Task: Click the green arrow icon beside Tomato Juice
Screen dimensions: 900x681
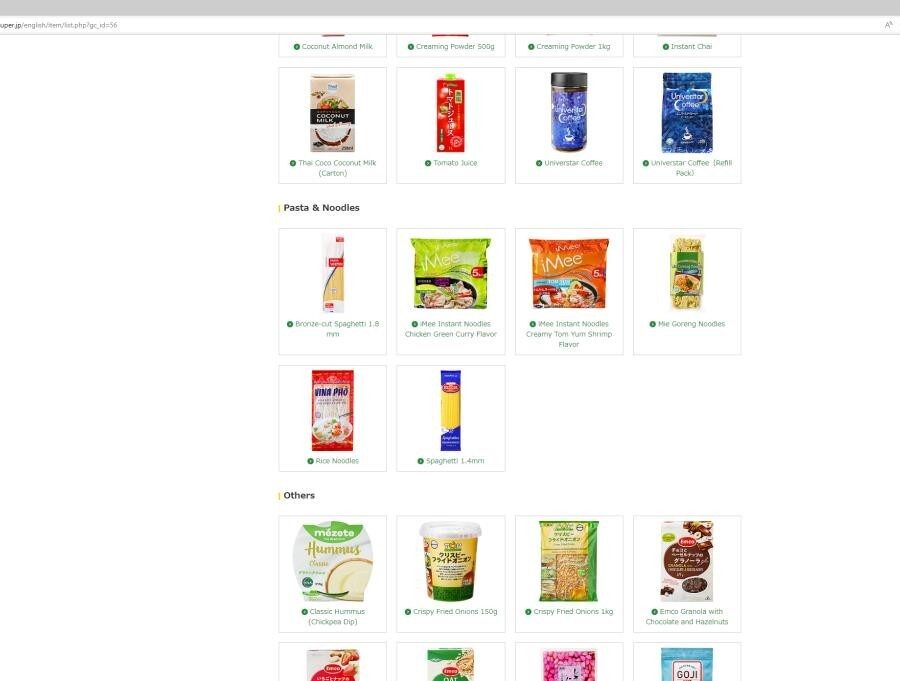Action: pos(428,163)
